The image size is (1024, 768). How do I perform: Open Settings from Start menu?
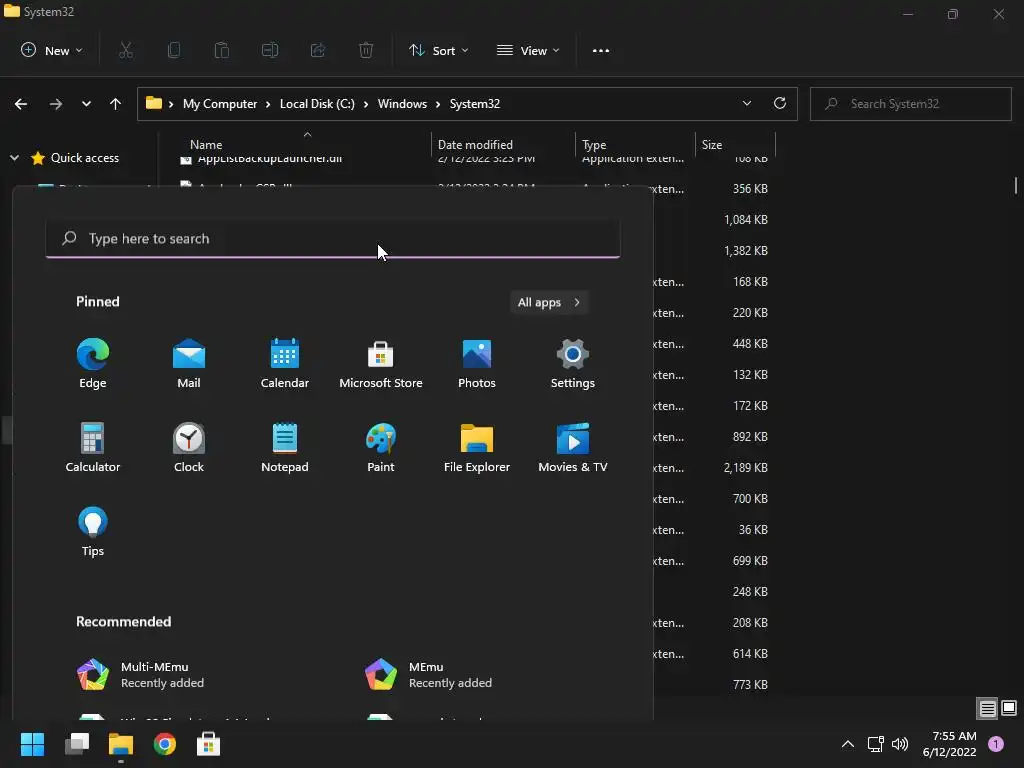pyautogui.click(x=573, y=363)
